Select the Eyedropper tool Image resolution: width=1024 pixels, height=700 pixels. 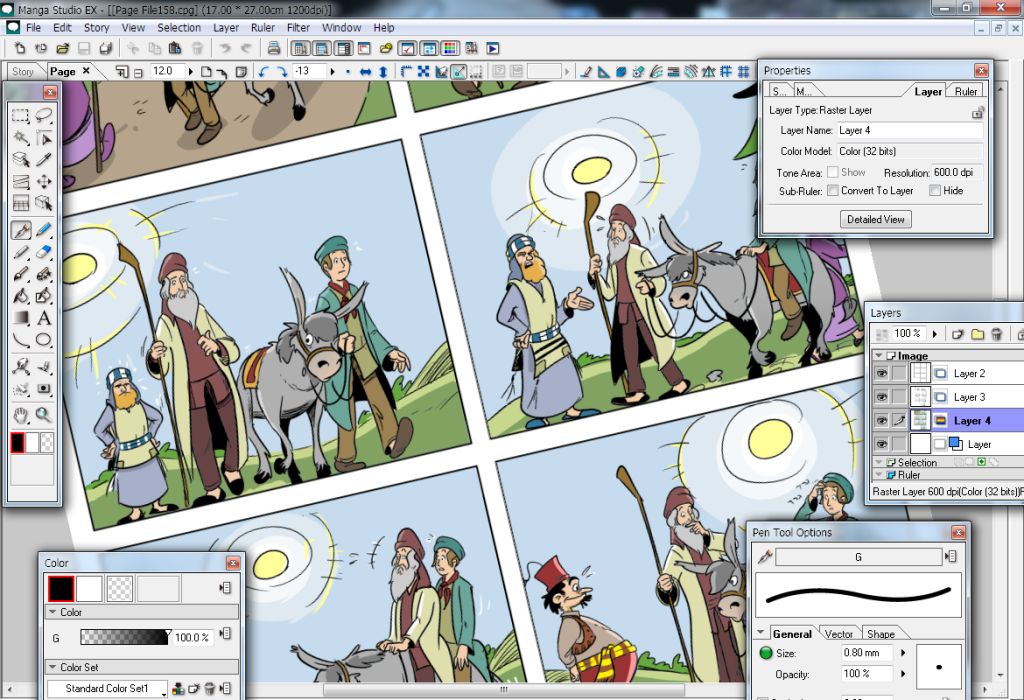click(x=44, y=159)
